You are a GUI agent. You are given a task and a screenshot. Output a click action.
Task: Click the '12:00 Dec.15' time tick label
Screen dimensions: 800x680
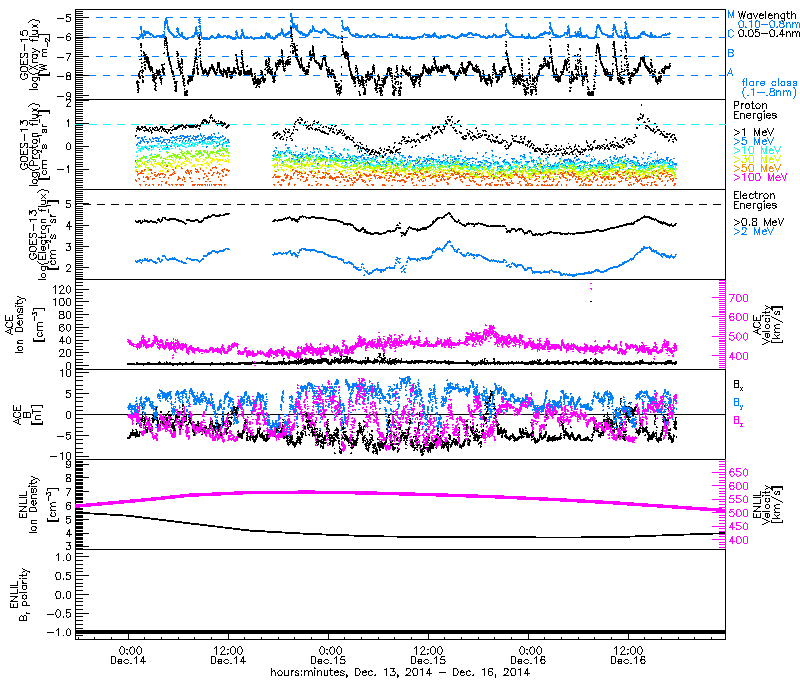pyautogui.click(x=428, y=656)
